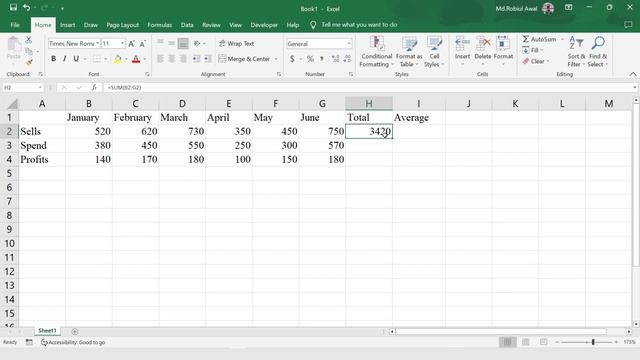Screen dimensions: 640x360
Task: Switch to the Data tab
Action: [x=187, y=25]
